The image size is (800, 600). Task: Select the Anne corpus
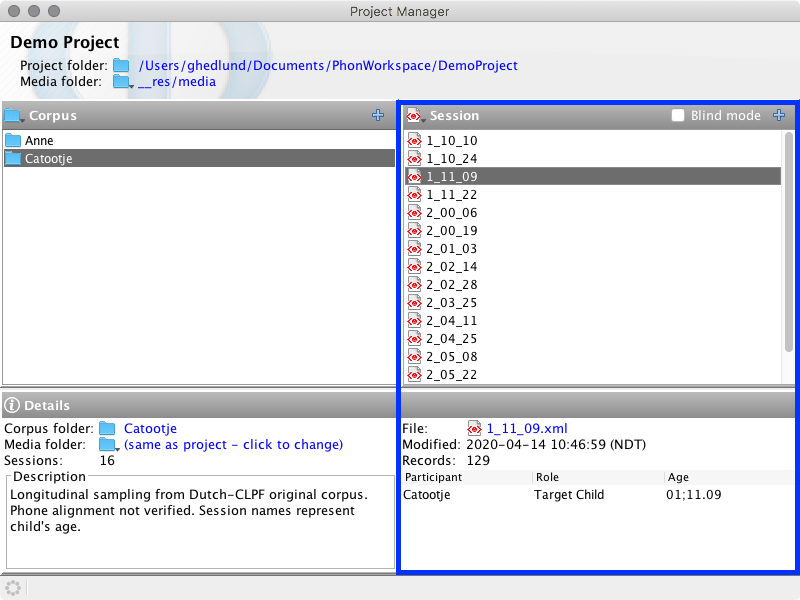tap(40, 141)
